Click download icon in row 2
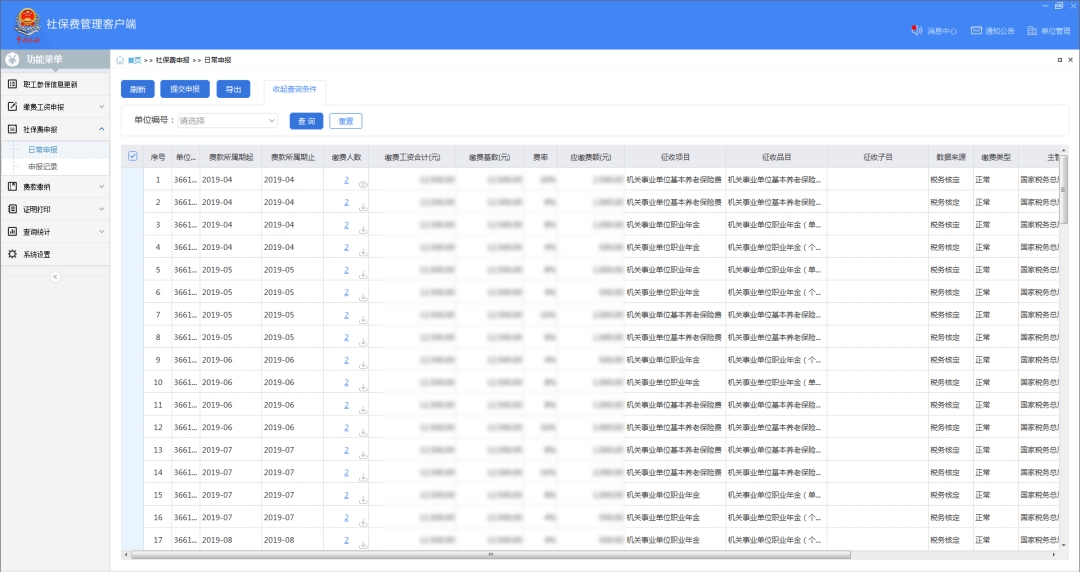This screenshot has height=572, width=1080. pyautogui.click(x=363, y=208)
